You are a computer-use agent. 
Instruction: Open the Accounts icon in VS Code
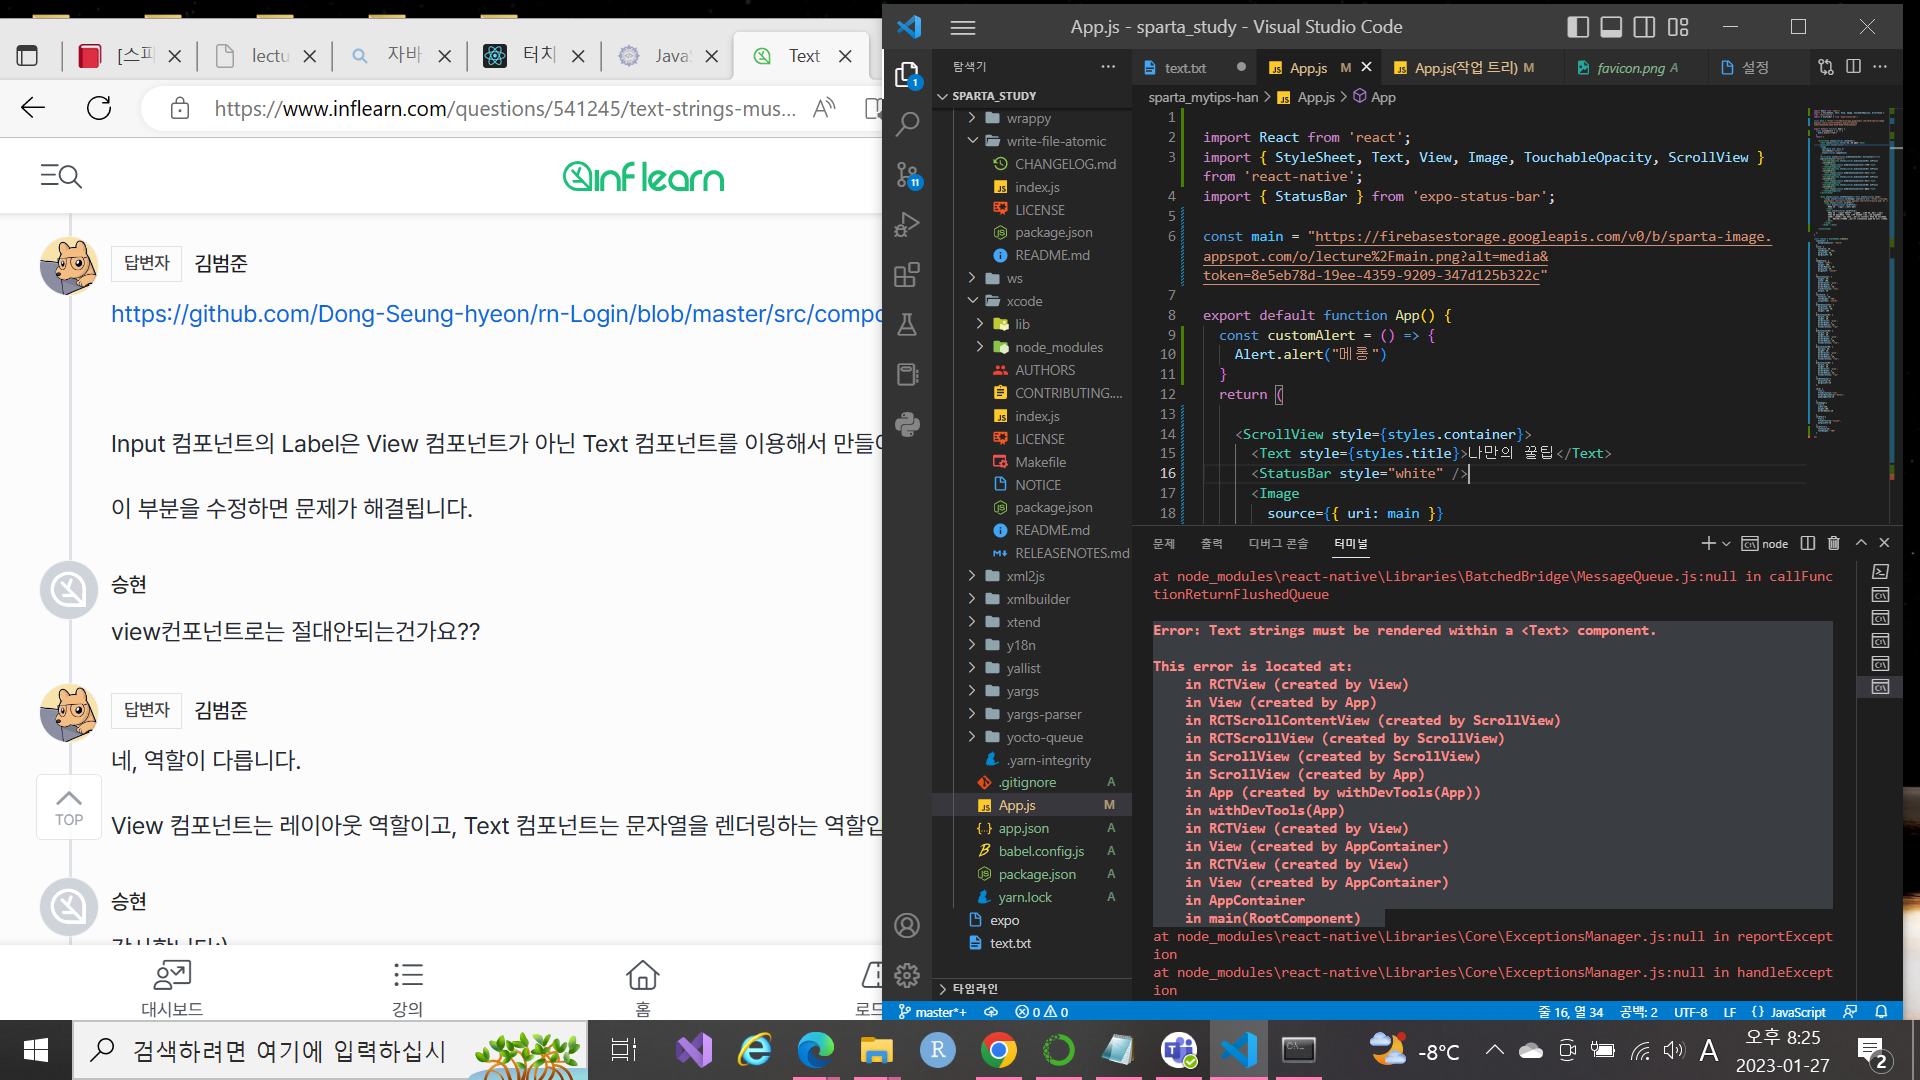(x=907, y=926)
